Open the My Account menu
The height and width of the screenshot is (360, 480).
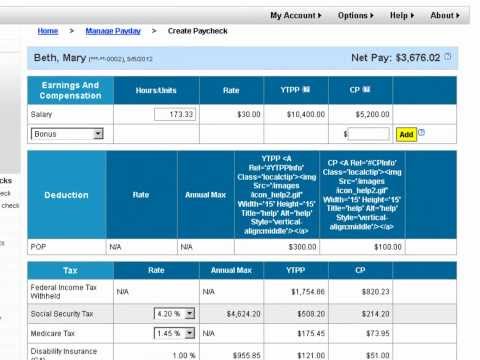pos(296,15)
